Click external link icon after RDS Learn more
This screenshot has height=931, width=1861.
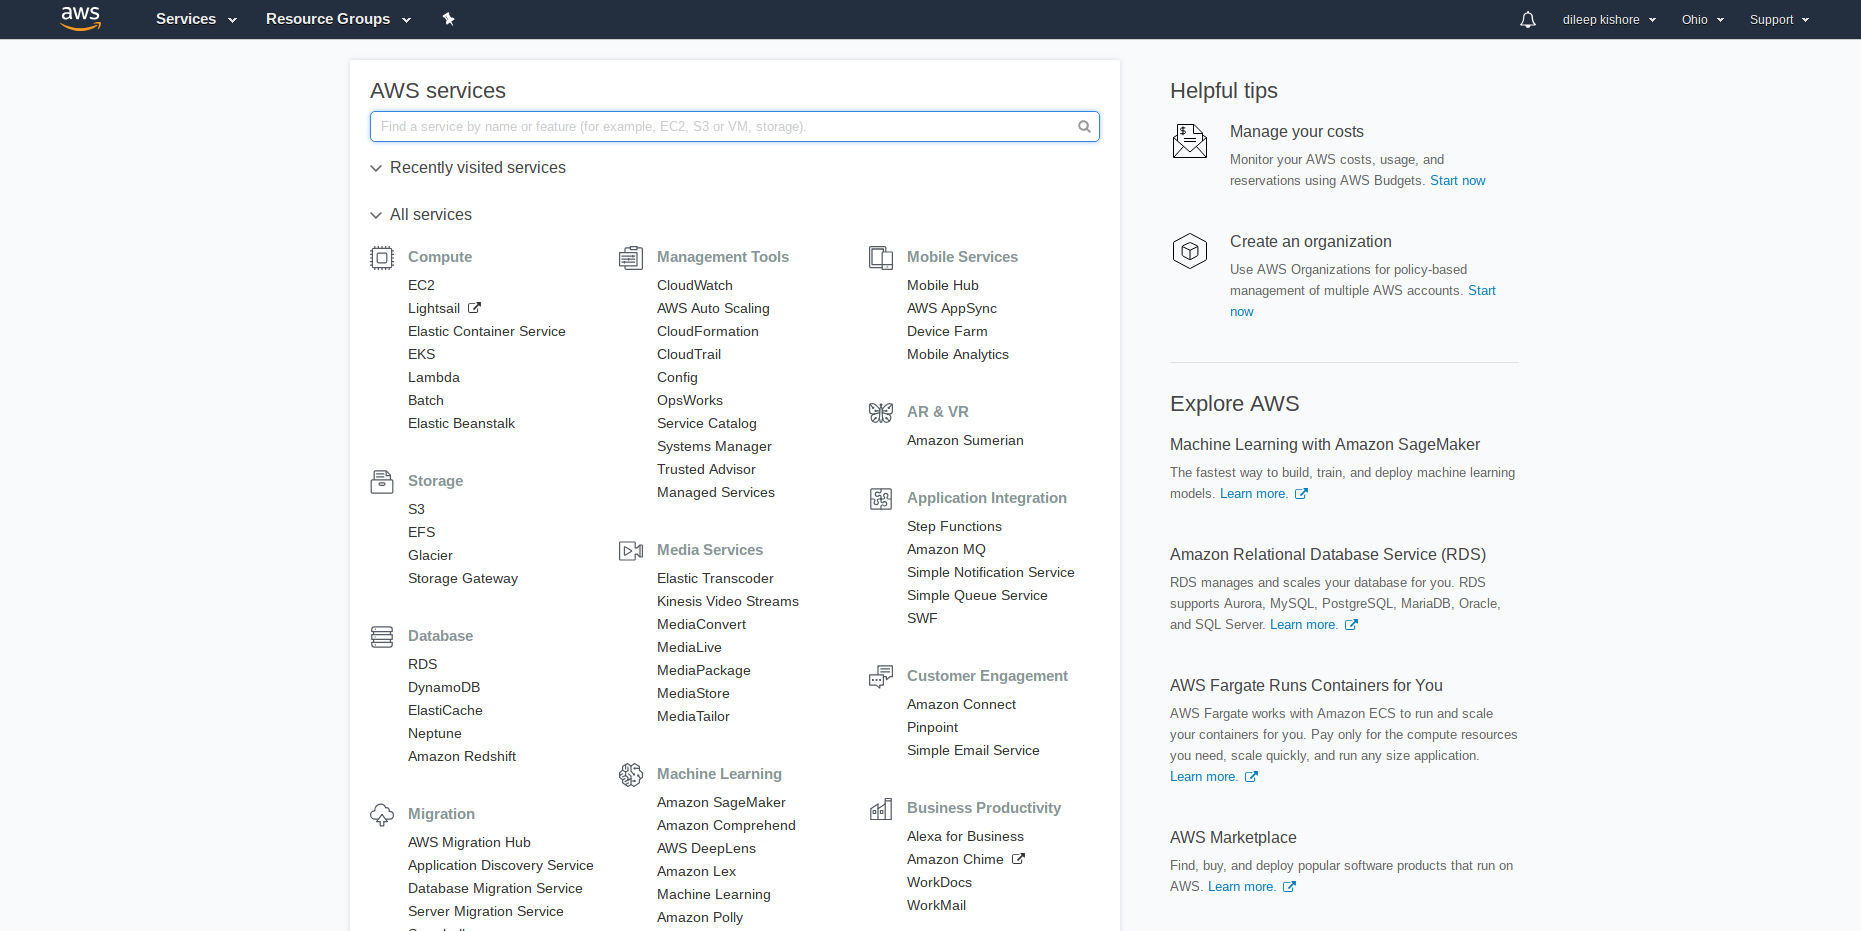click(x=1351, y=625)
